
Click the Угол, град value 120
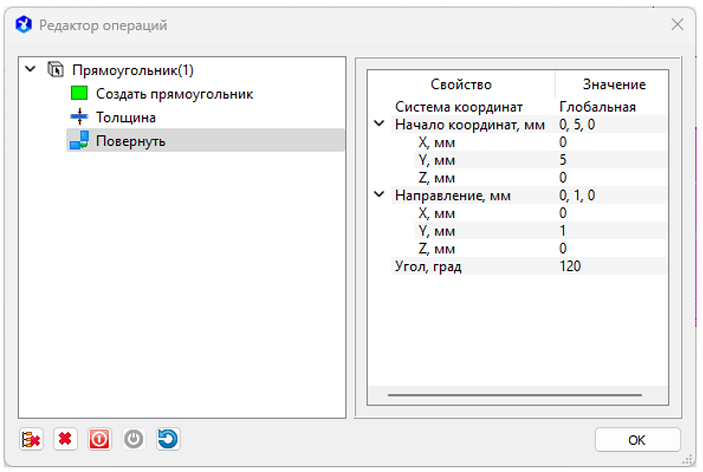571,266
